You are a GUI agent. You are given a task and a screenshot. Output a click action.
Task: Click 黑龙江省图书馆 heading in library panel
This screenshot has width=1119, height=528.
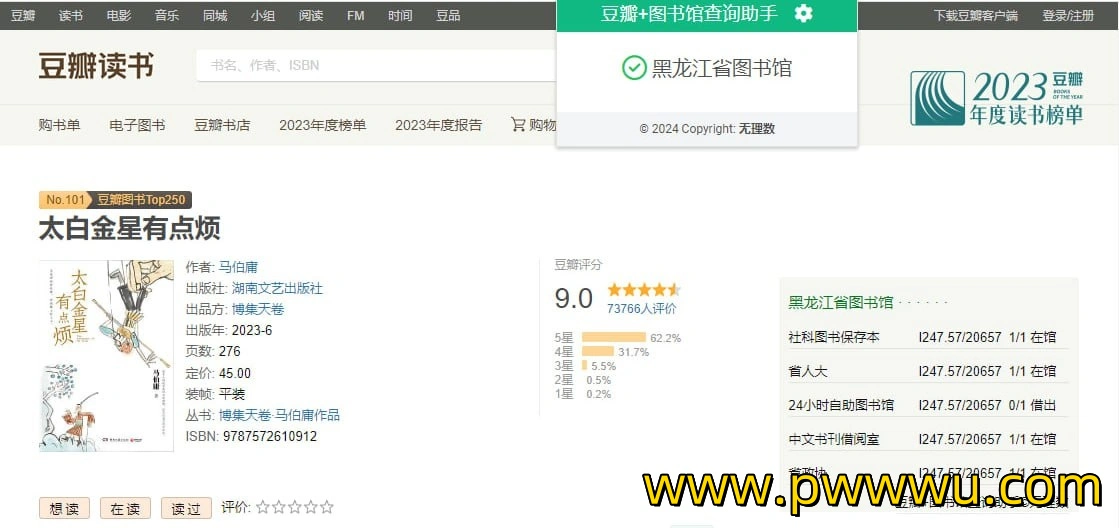(841, 302)
